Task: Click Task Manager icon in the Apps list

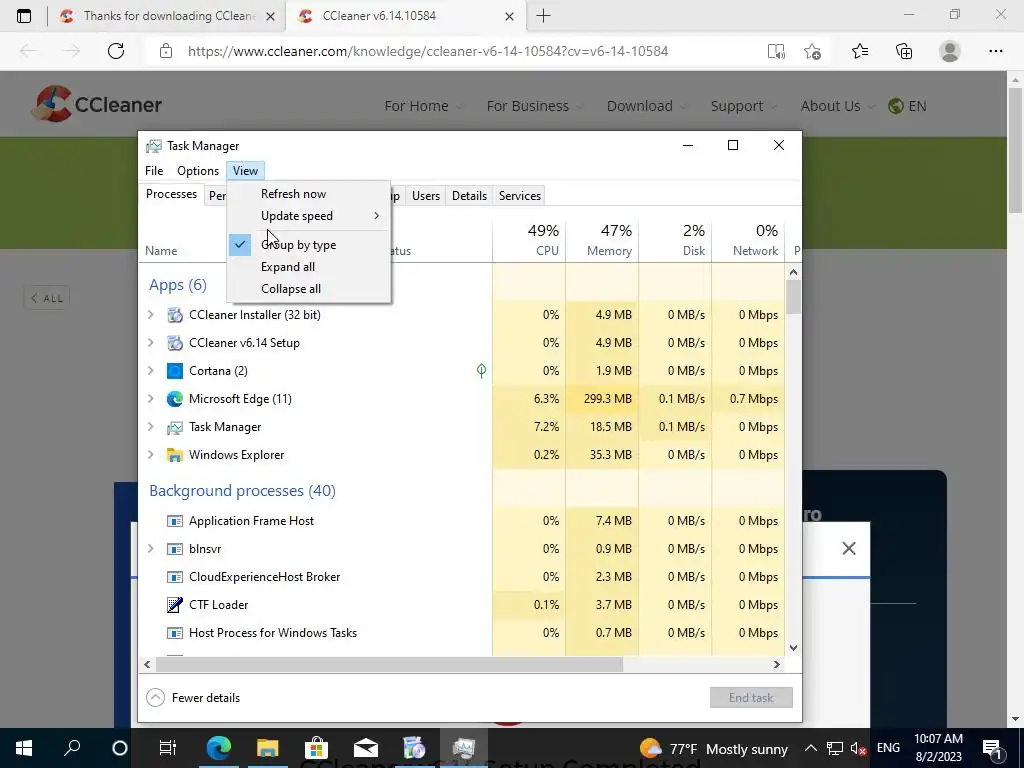Action: click(174, 427)
